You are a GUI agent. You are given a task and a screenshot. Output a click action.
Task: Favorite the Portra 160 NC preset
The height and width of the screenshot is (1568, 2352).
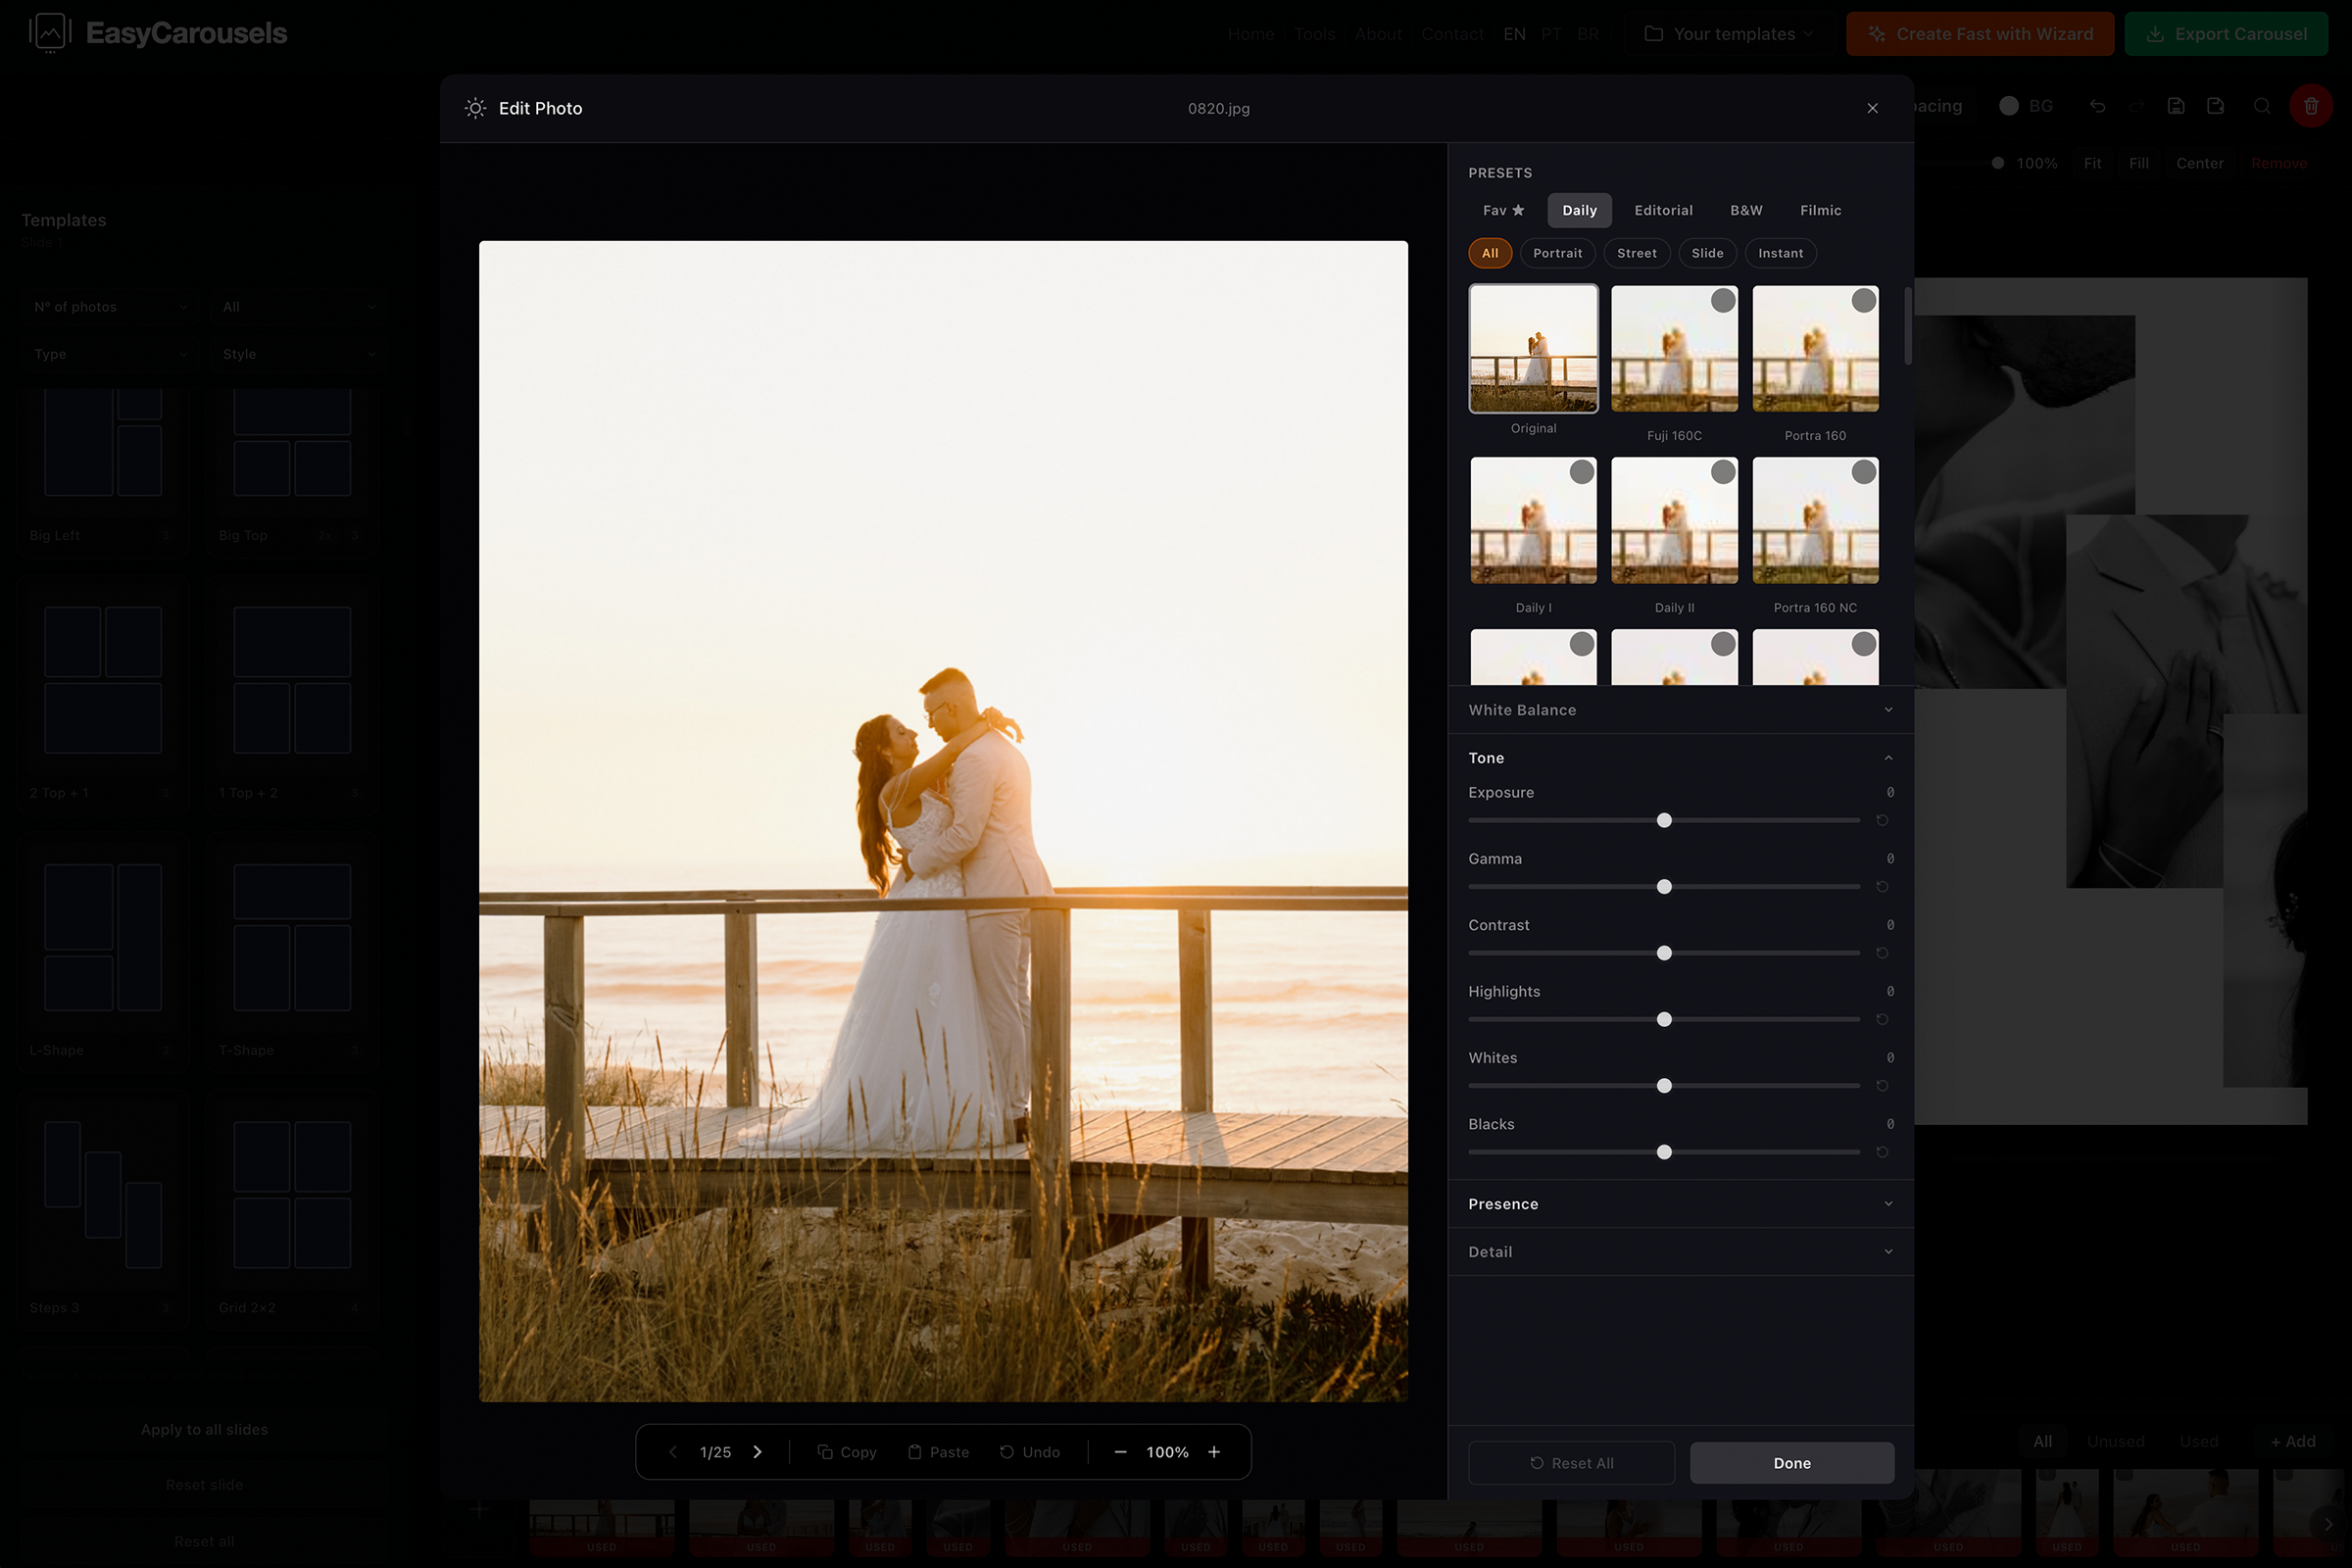[x=1864, y=472]
